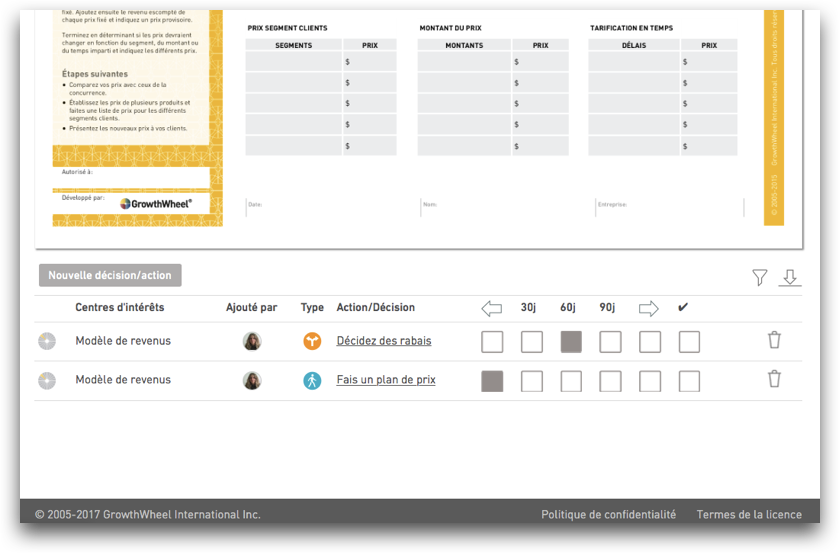Viewport: 840px width, 553px height.
Task: Check 90j box for Décidez des rabais
Action: [x=610, y=342]
